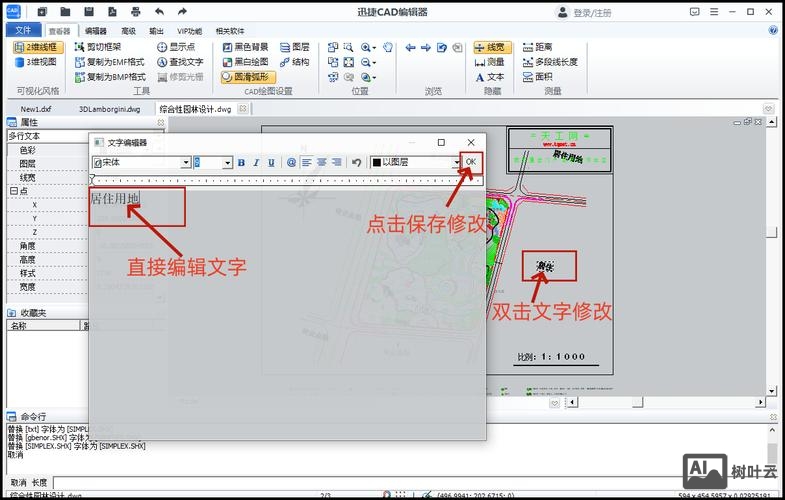The image size is (785, 500).
Task: Click the fit-to-window icon
Action: [348, 63]
